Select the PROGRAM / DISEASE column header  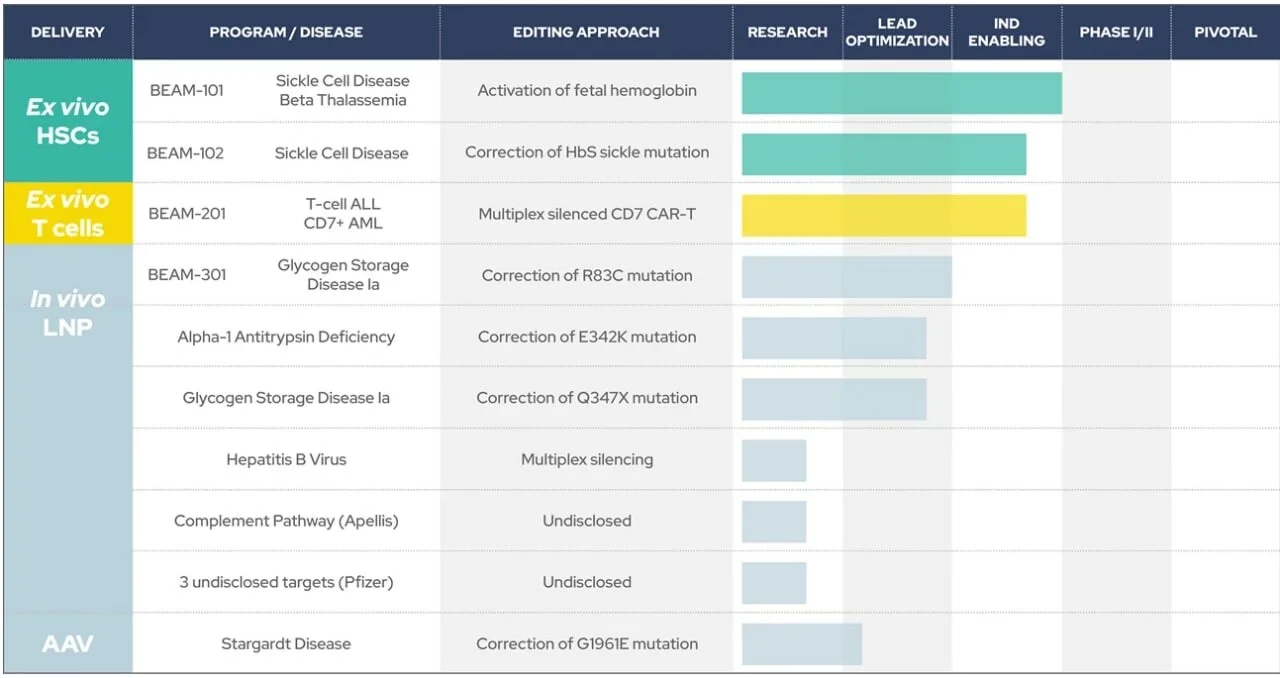point(285,32)
